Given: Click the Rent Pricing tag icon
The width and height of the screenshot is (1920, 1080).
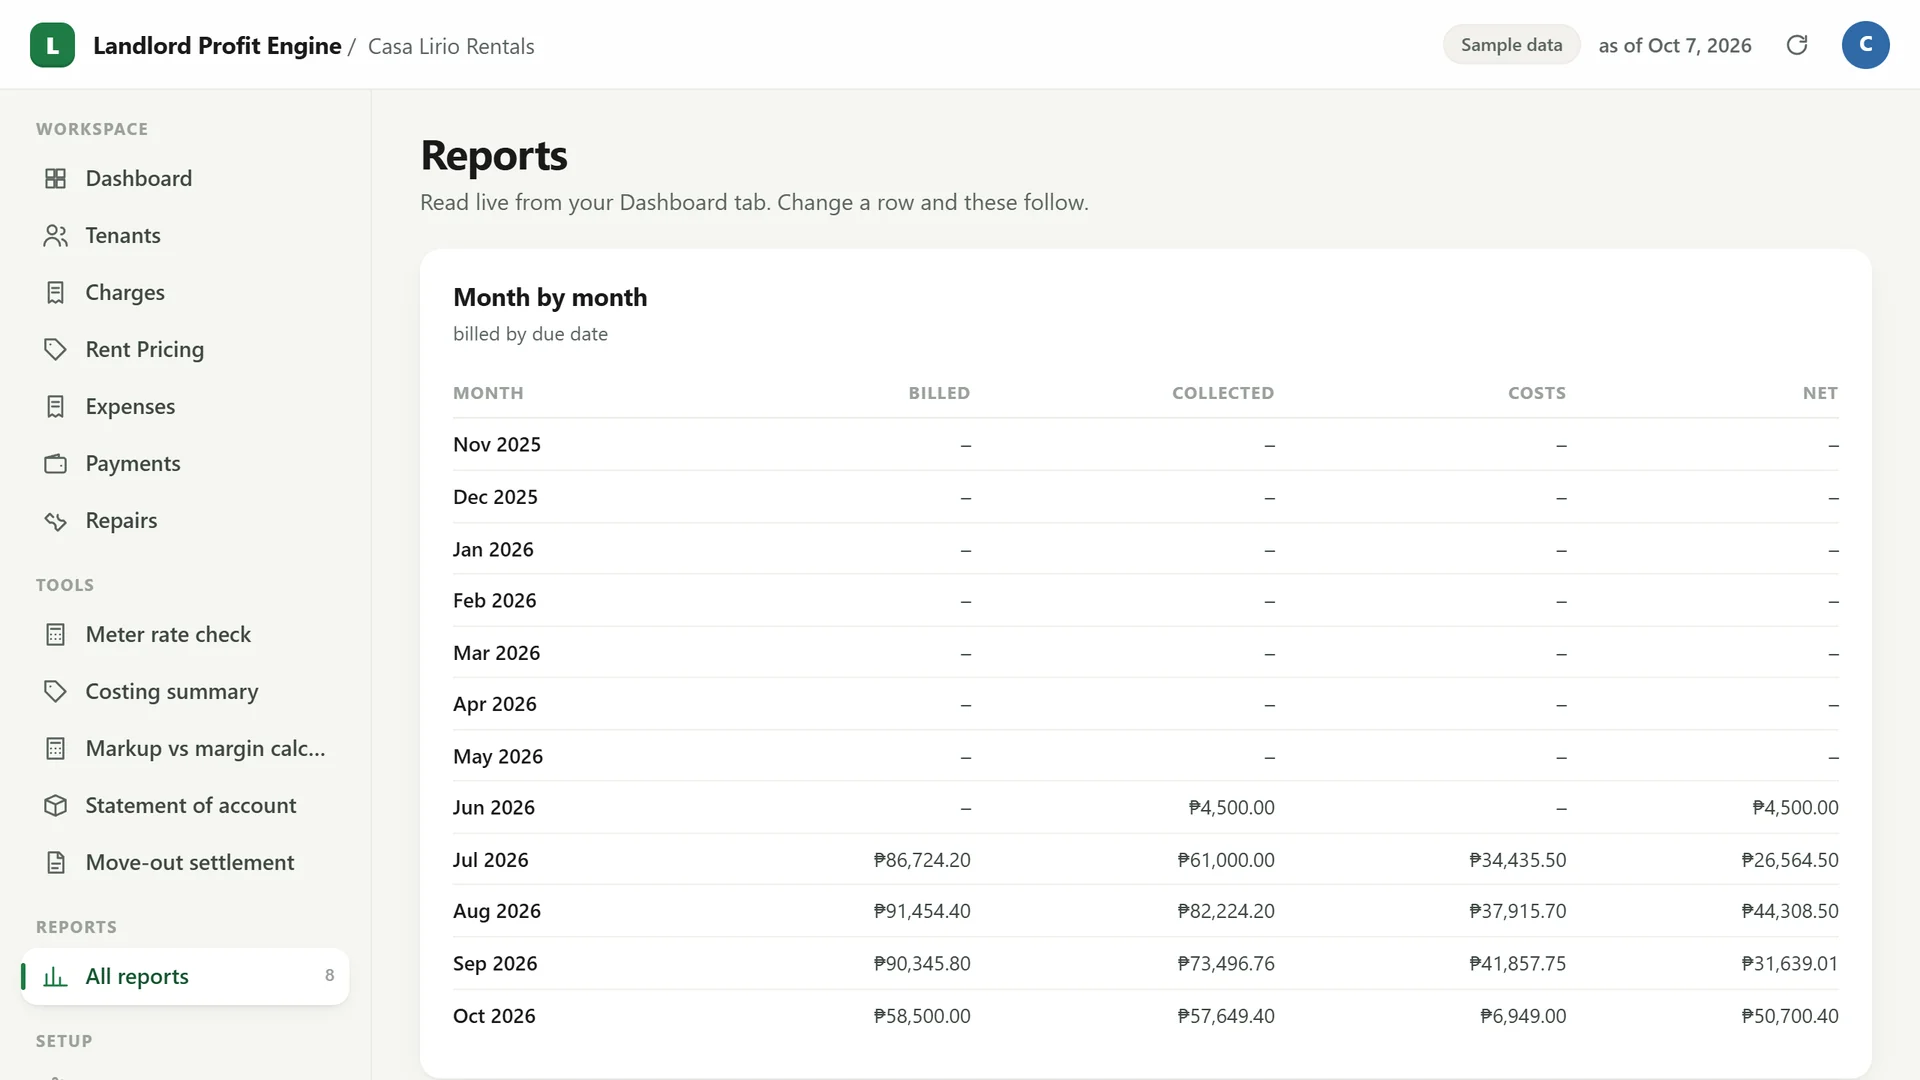Looking at the screenshot, I should (x=56, y=349).
